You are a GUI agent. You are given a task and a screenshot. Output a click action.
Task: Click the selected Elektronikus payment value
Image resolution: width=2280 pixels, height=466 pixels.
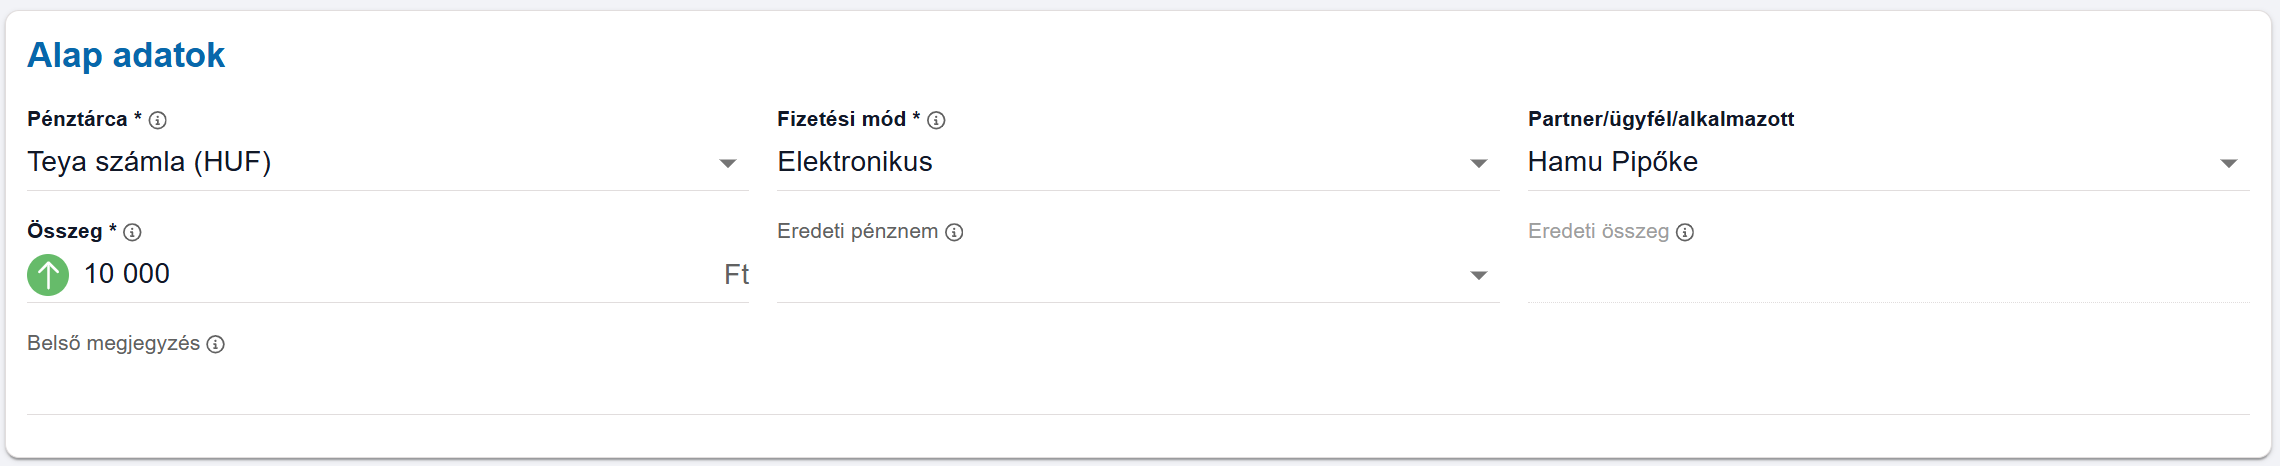(855, 162)
